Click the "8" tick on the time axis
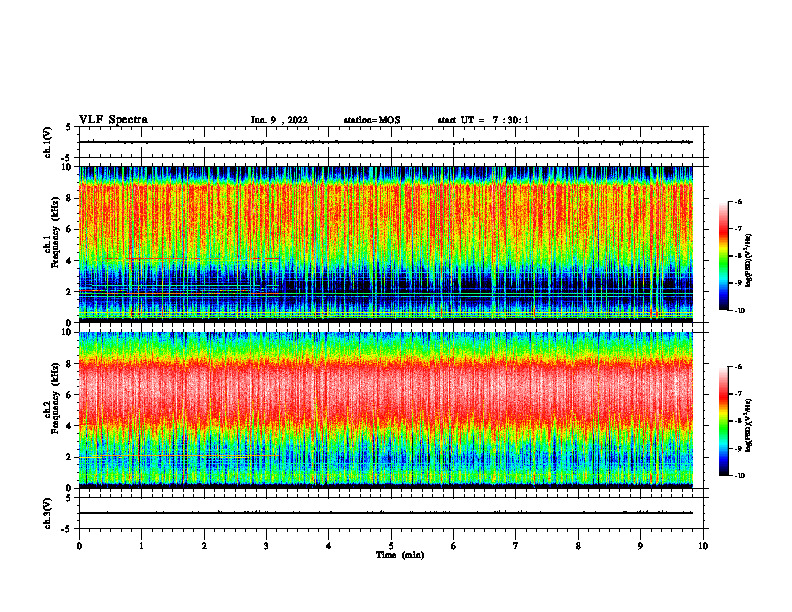The width and height of the screenshot is (792, 612). tap(578, 546)
